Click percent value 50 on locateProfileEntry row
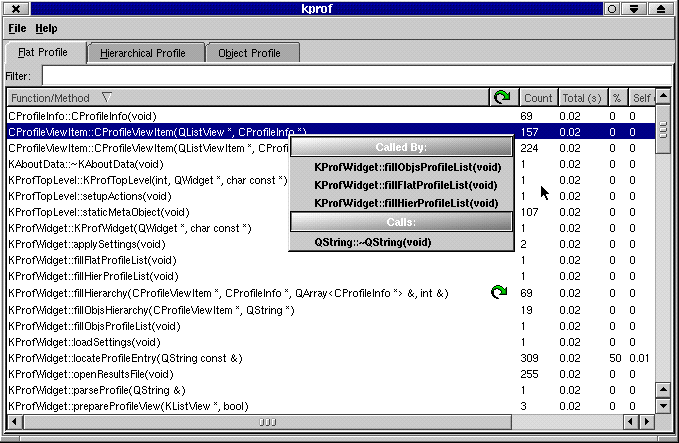This screenshot has width=679, height=443. 615,358
